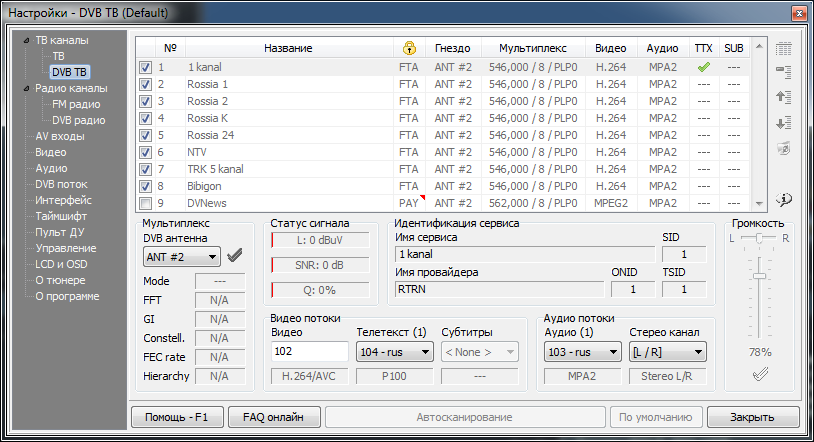The height and width of the screenshot is (442, 814).
Task: Click the second icon in right toolbar
Action: [x=785, y=72]
